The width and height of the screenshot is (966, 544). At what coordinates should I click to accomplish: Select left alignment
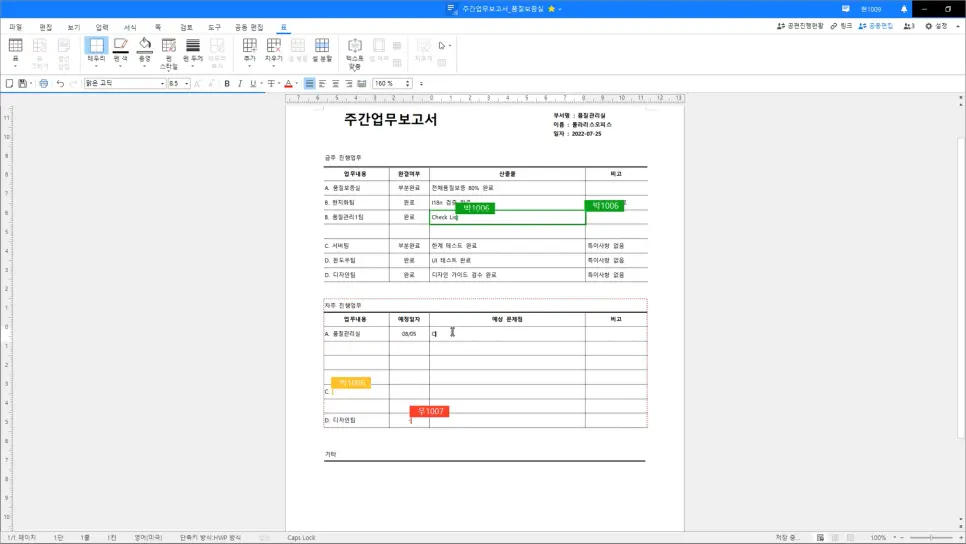click(x=322, y=83)
